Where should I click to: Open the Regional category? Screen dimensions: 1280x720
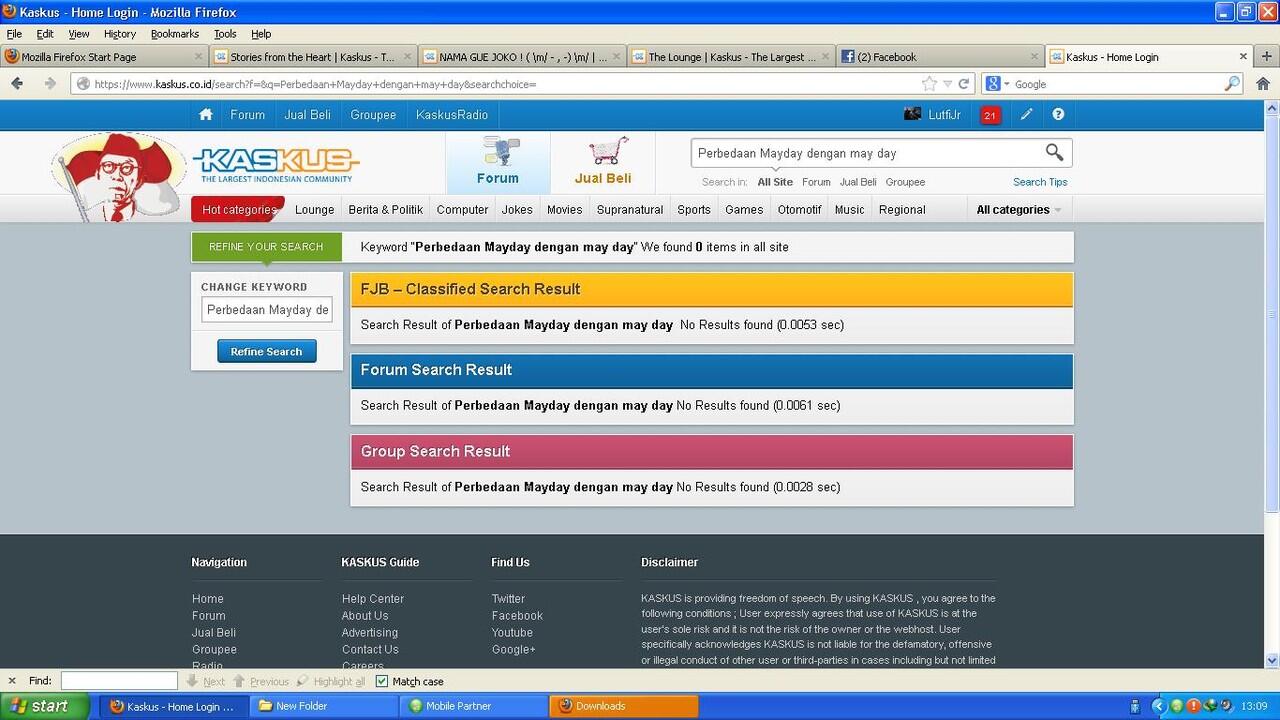pyautogui.click(x=902, y=210)
